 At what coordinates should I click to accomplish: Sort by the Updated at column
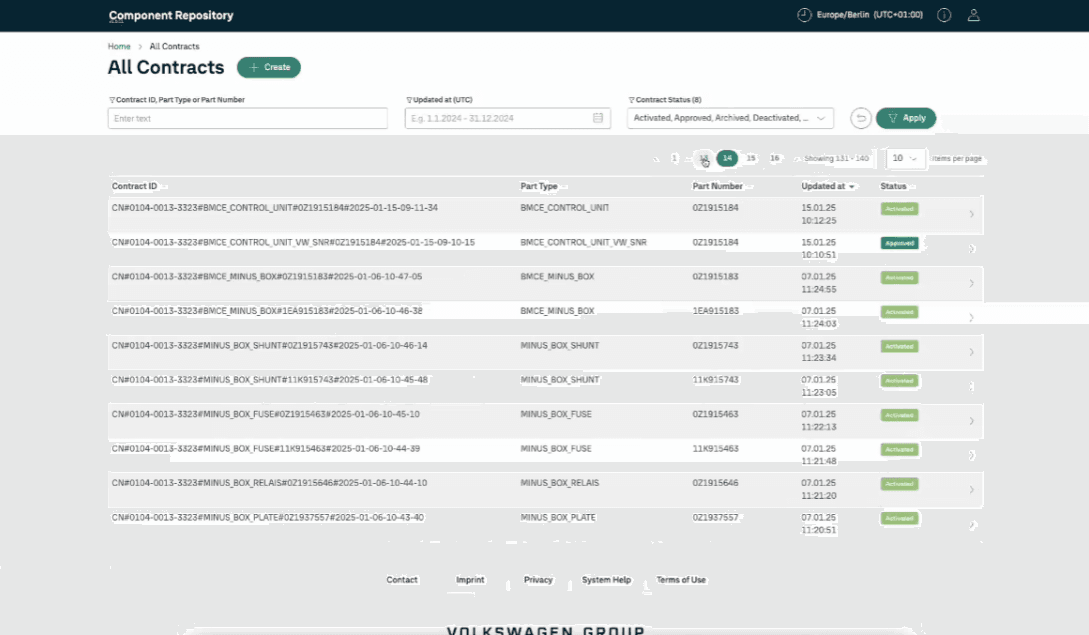[x=828, y=186]
